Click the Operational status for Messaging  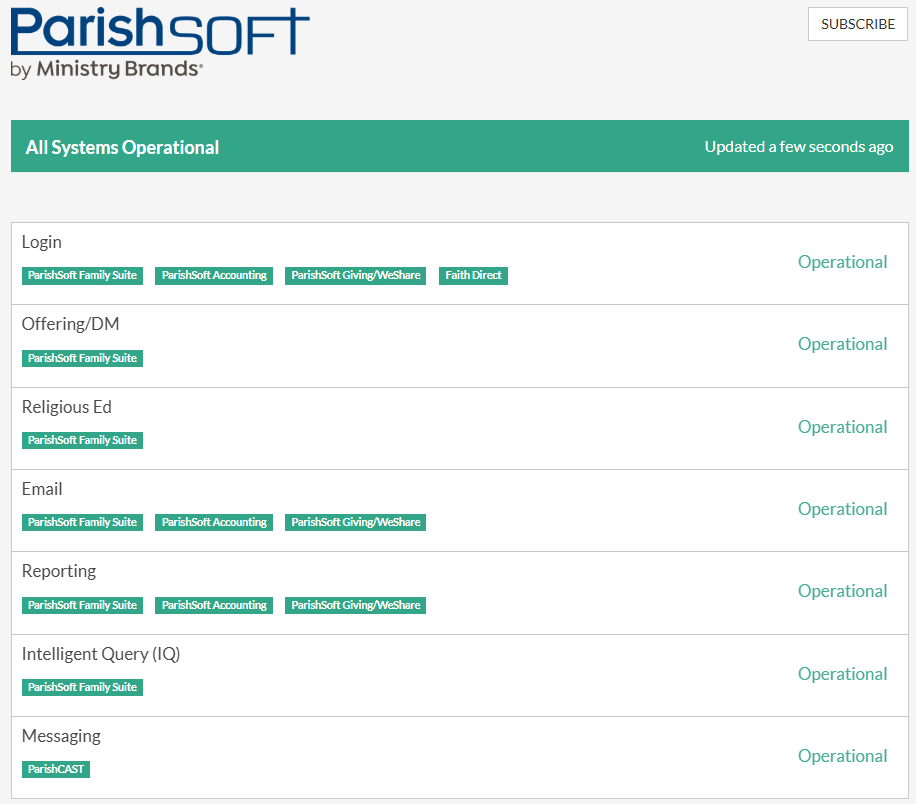[x=842, y=756]
